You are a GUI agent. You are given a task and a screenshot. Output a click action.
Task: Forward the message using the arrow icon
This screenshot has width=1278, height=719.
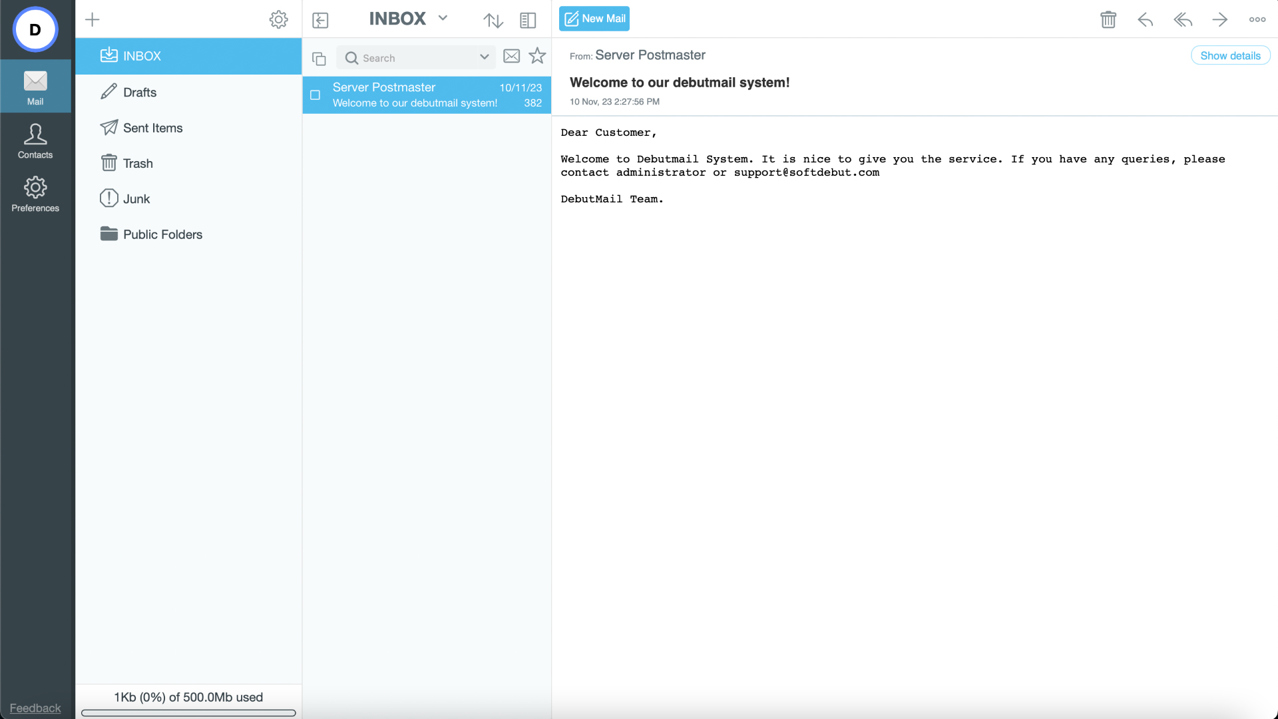coord(1219,19)
